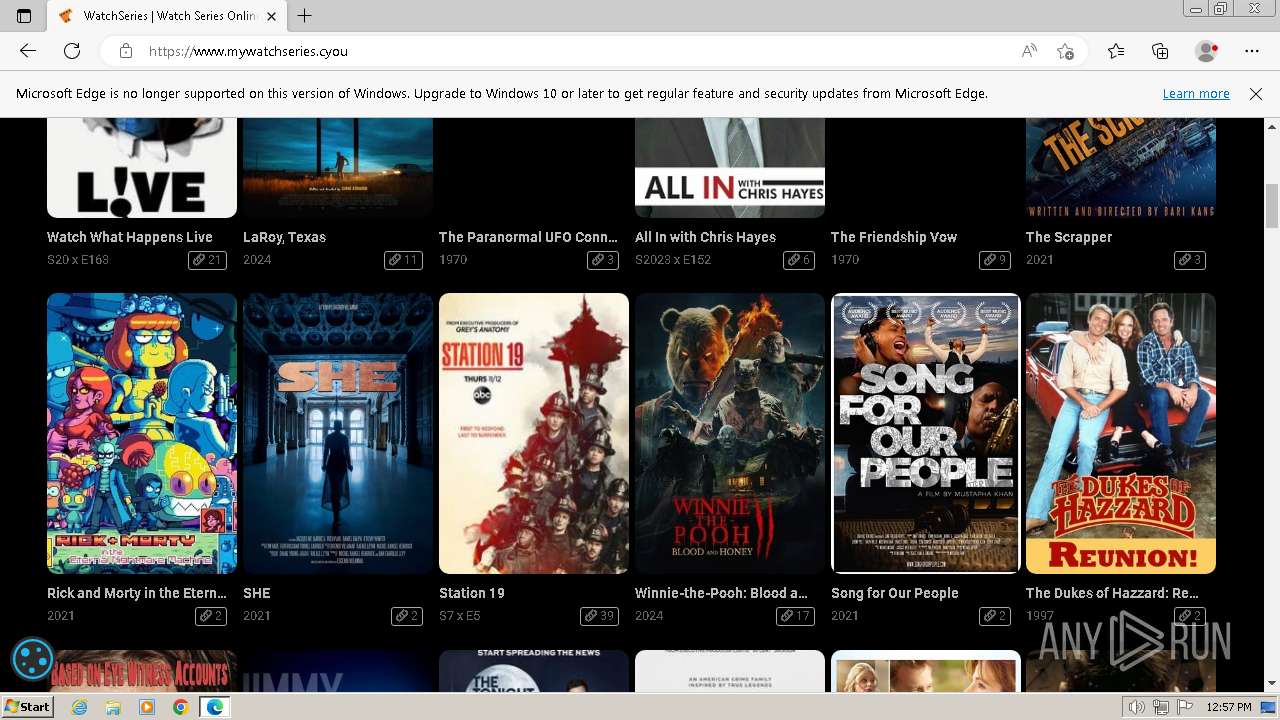Open SHE movie poster

click(x=338, y=433)
